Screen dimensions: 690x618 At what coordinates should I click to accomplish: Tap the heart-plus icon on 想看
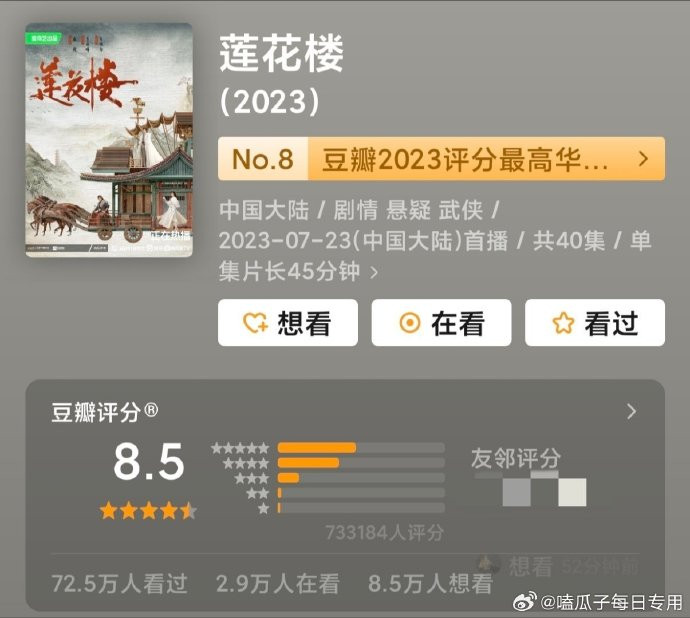pyautogui.click(x=255, y=323)
